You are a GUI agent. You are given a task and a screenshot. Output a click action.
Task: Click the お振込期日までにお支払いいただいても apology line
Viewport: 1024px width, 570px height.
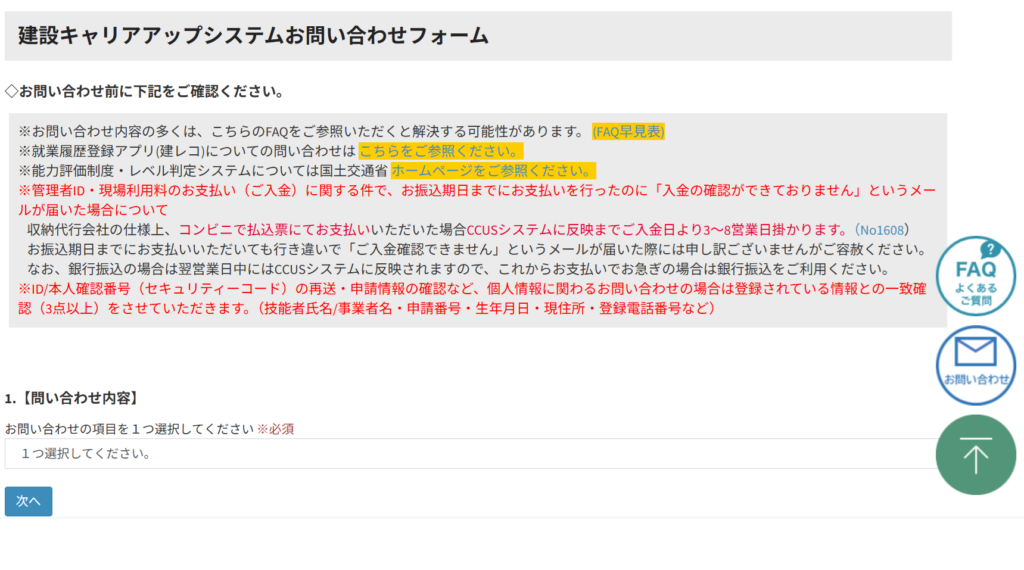pyautogui.click(x=476, y=249)
